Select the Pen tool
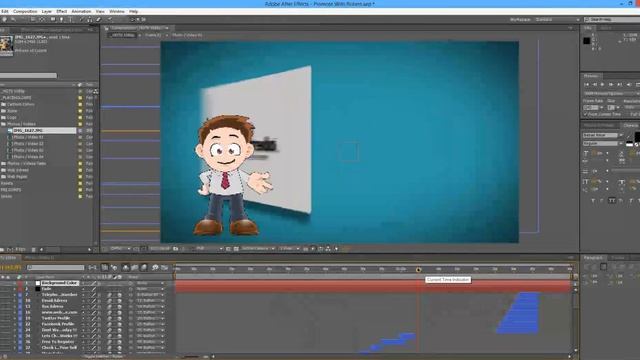Viewport: 640px width, 360px height. tap(62, 19)
